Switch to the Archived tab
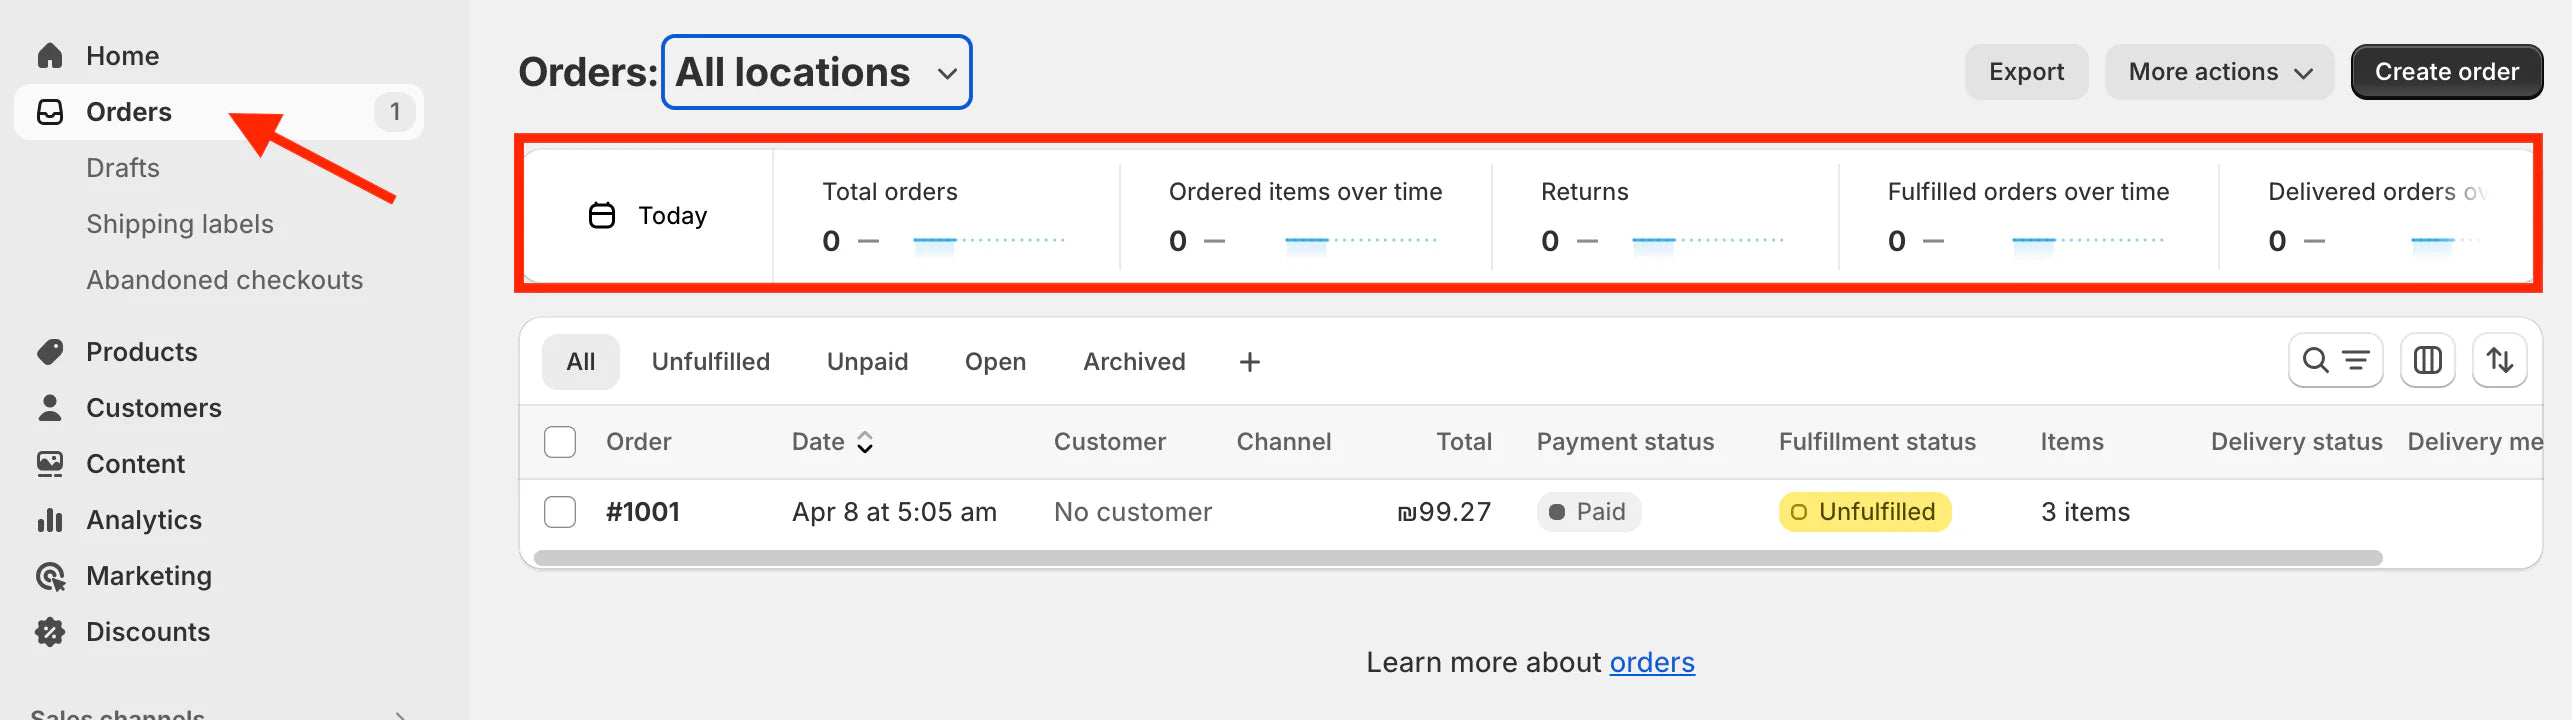The width and height of the screenshot is (2572, 720). click(x=1134, y=362)
